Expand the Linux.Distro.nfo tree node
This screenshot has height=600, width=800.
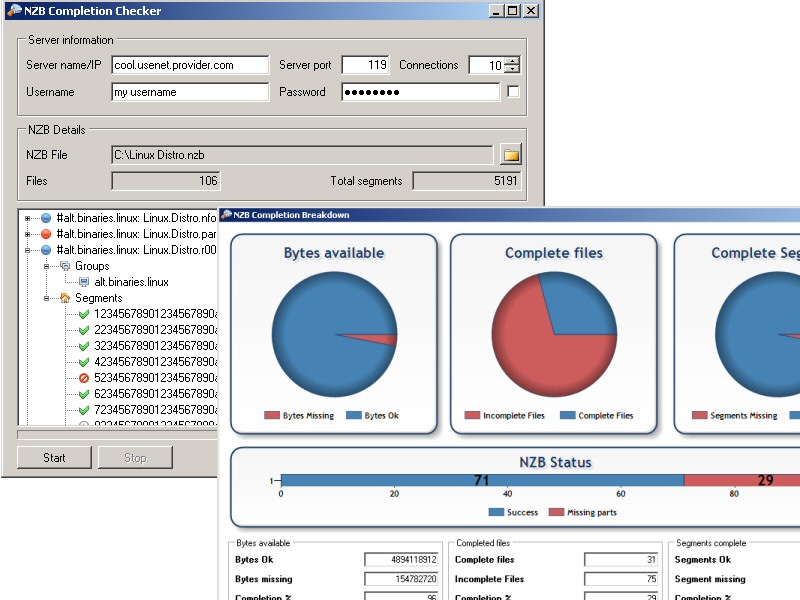(x=28, y=218)
